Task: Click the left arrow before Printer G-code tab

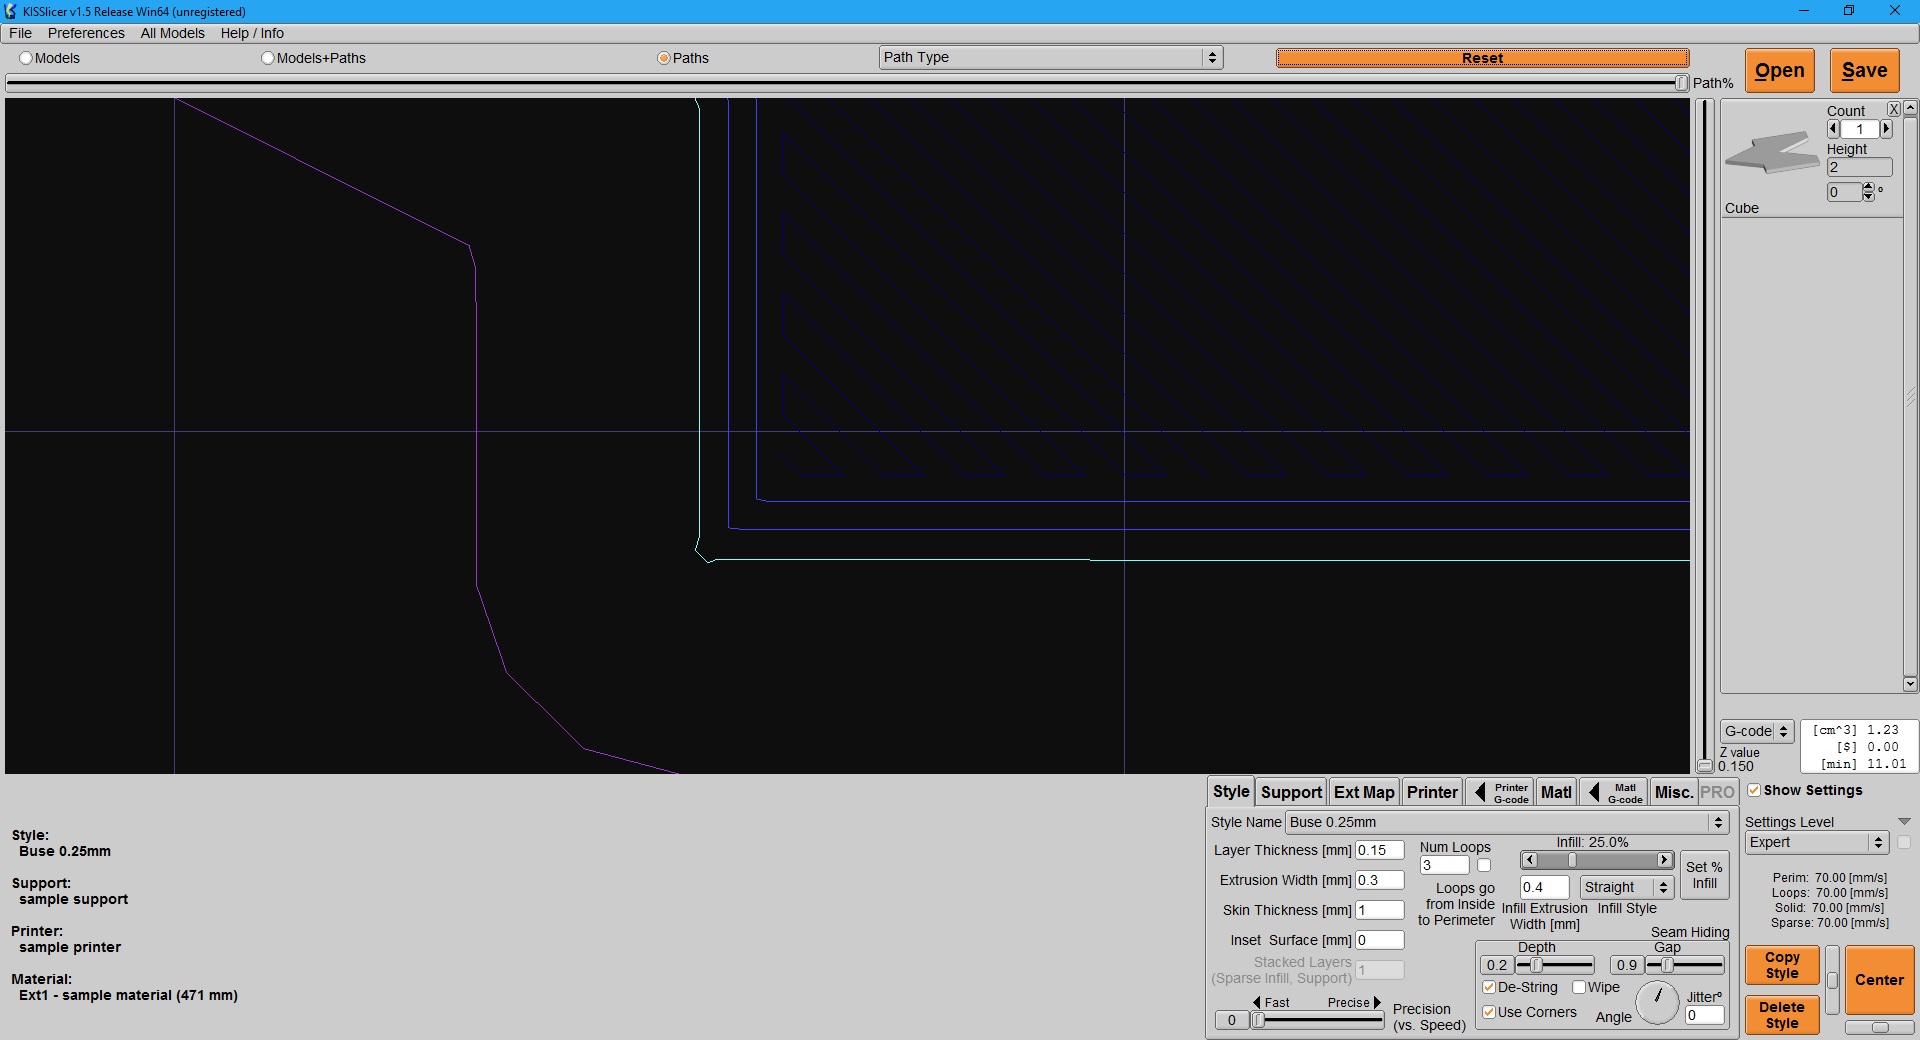Action: [x=1480, y=793]
